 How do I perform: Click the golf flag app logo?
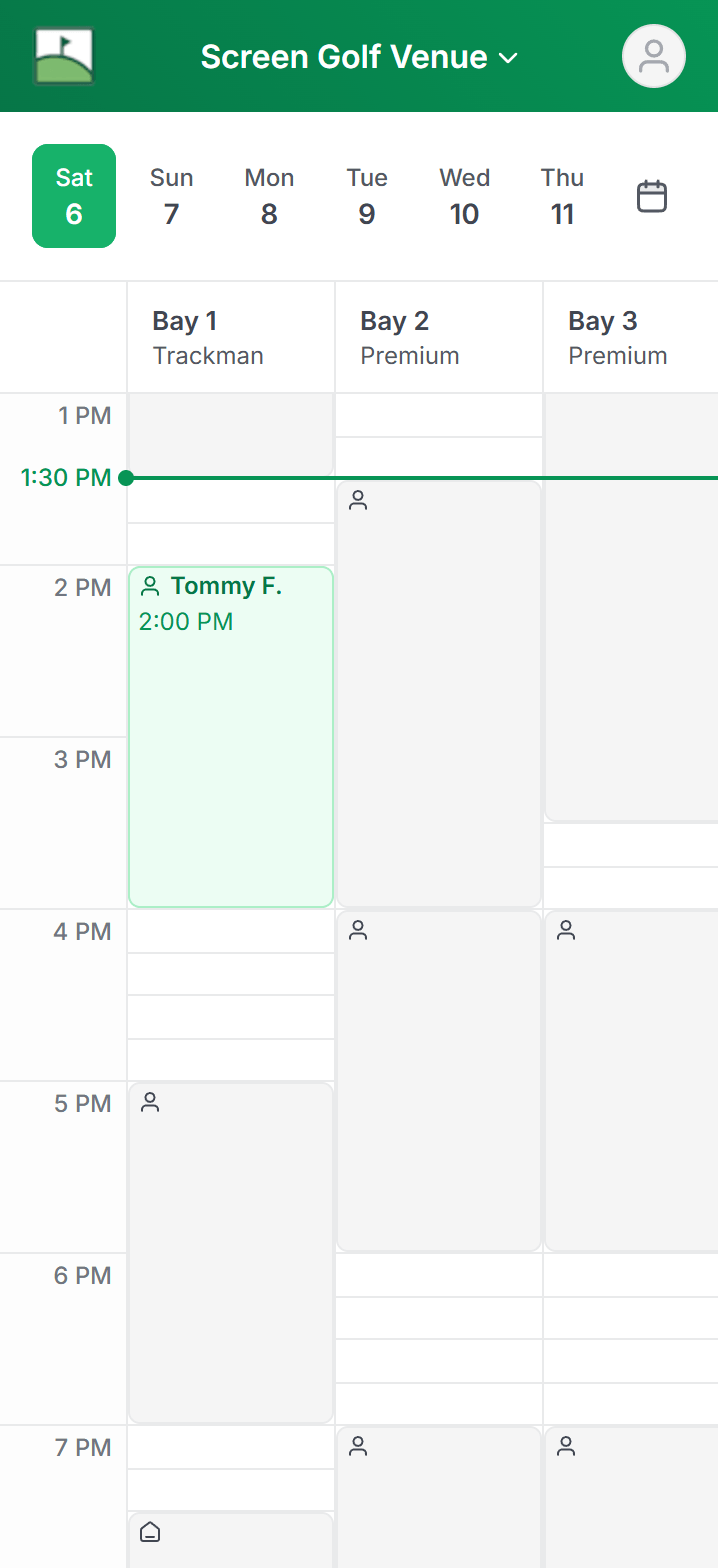tap(64, 56)
